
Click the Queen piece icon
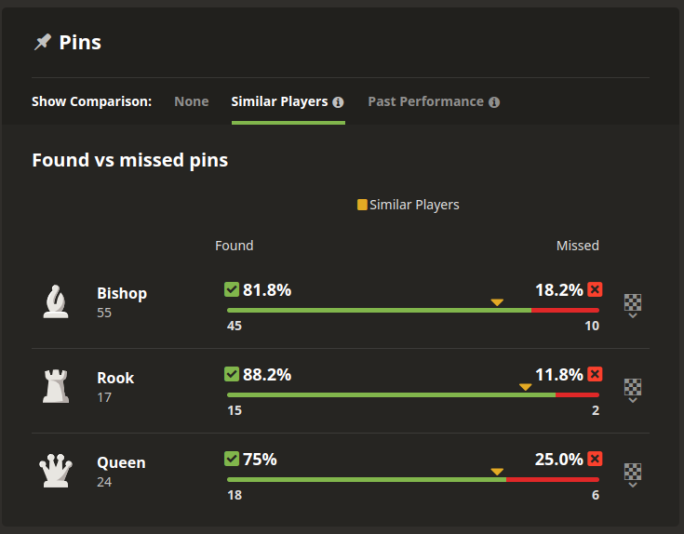pyautogui.click(x=56, y=470)
